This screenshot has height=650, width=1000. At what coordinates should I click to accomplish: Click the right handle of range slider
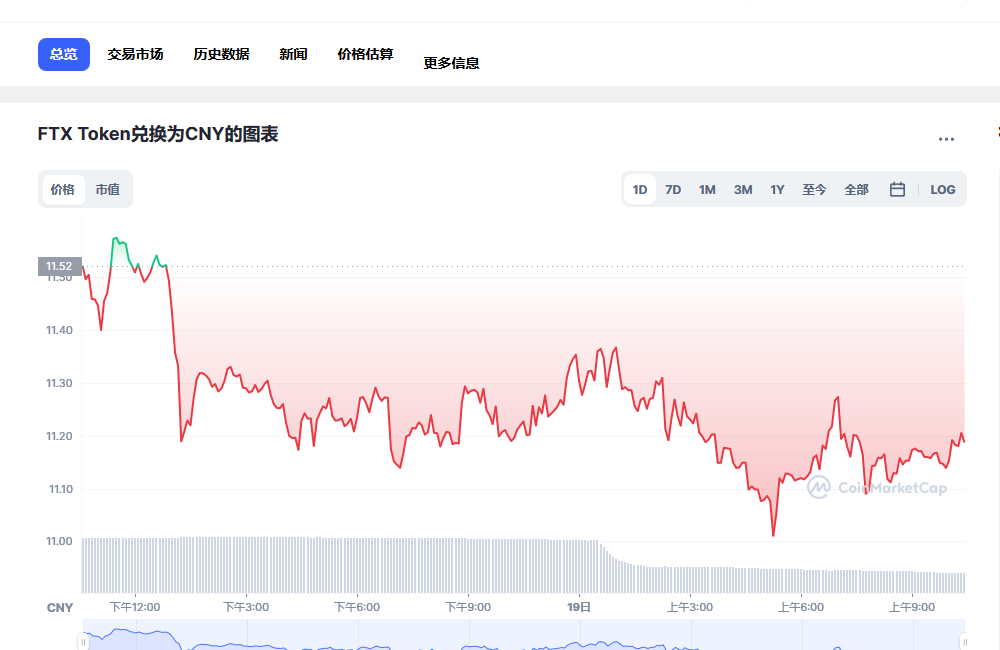point(964,642)
